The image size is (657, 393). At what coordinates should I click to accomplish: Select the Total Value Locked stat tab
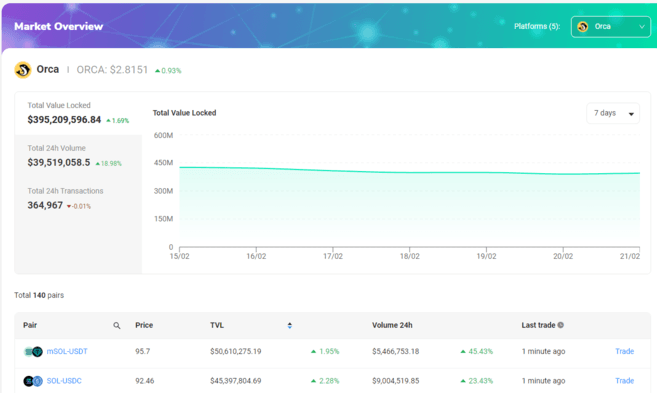[78, 114]
